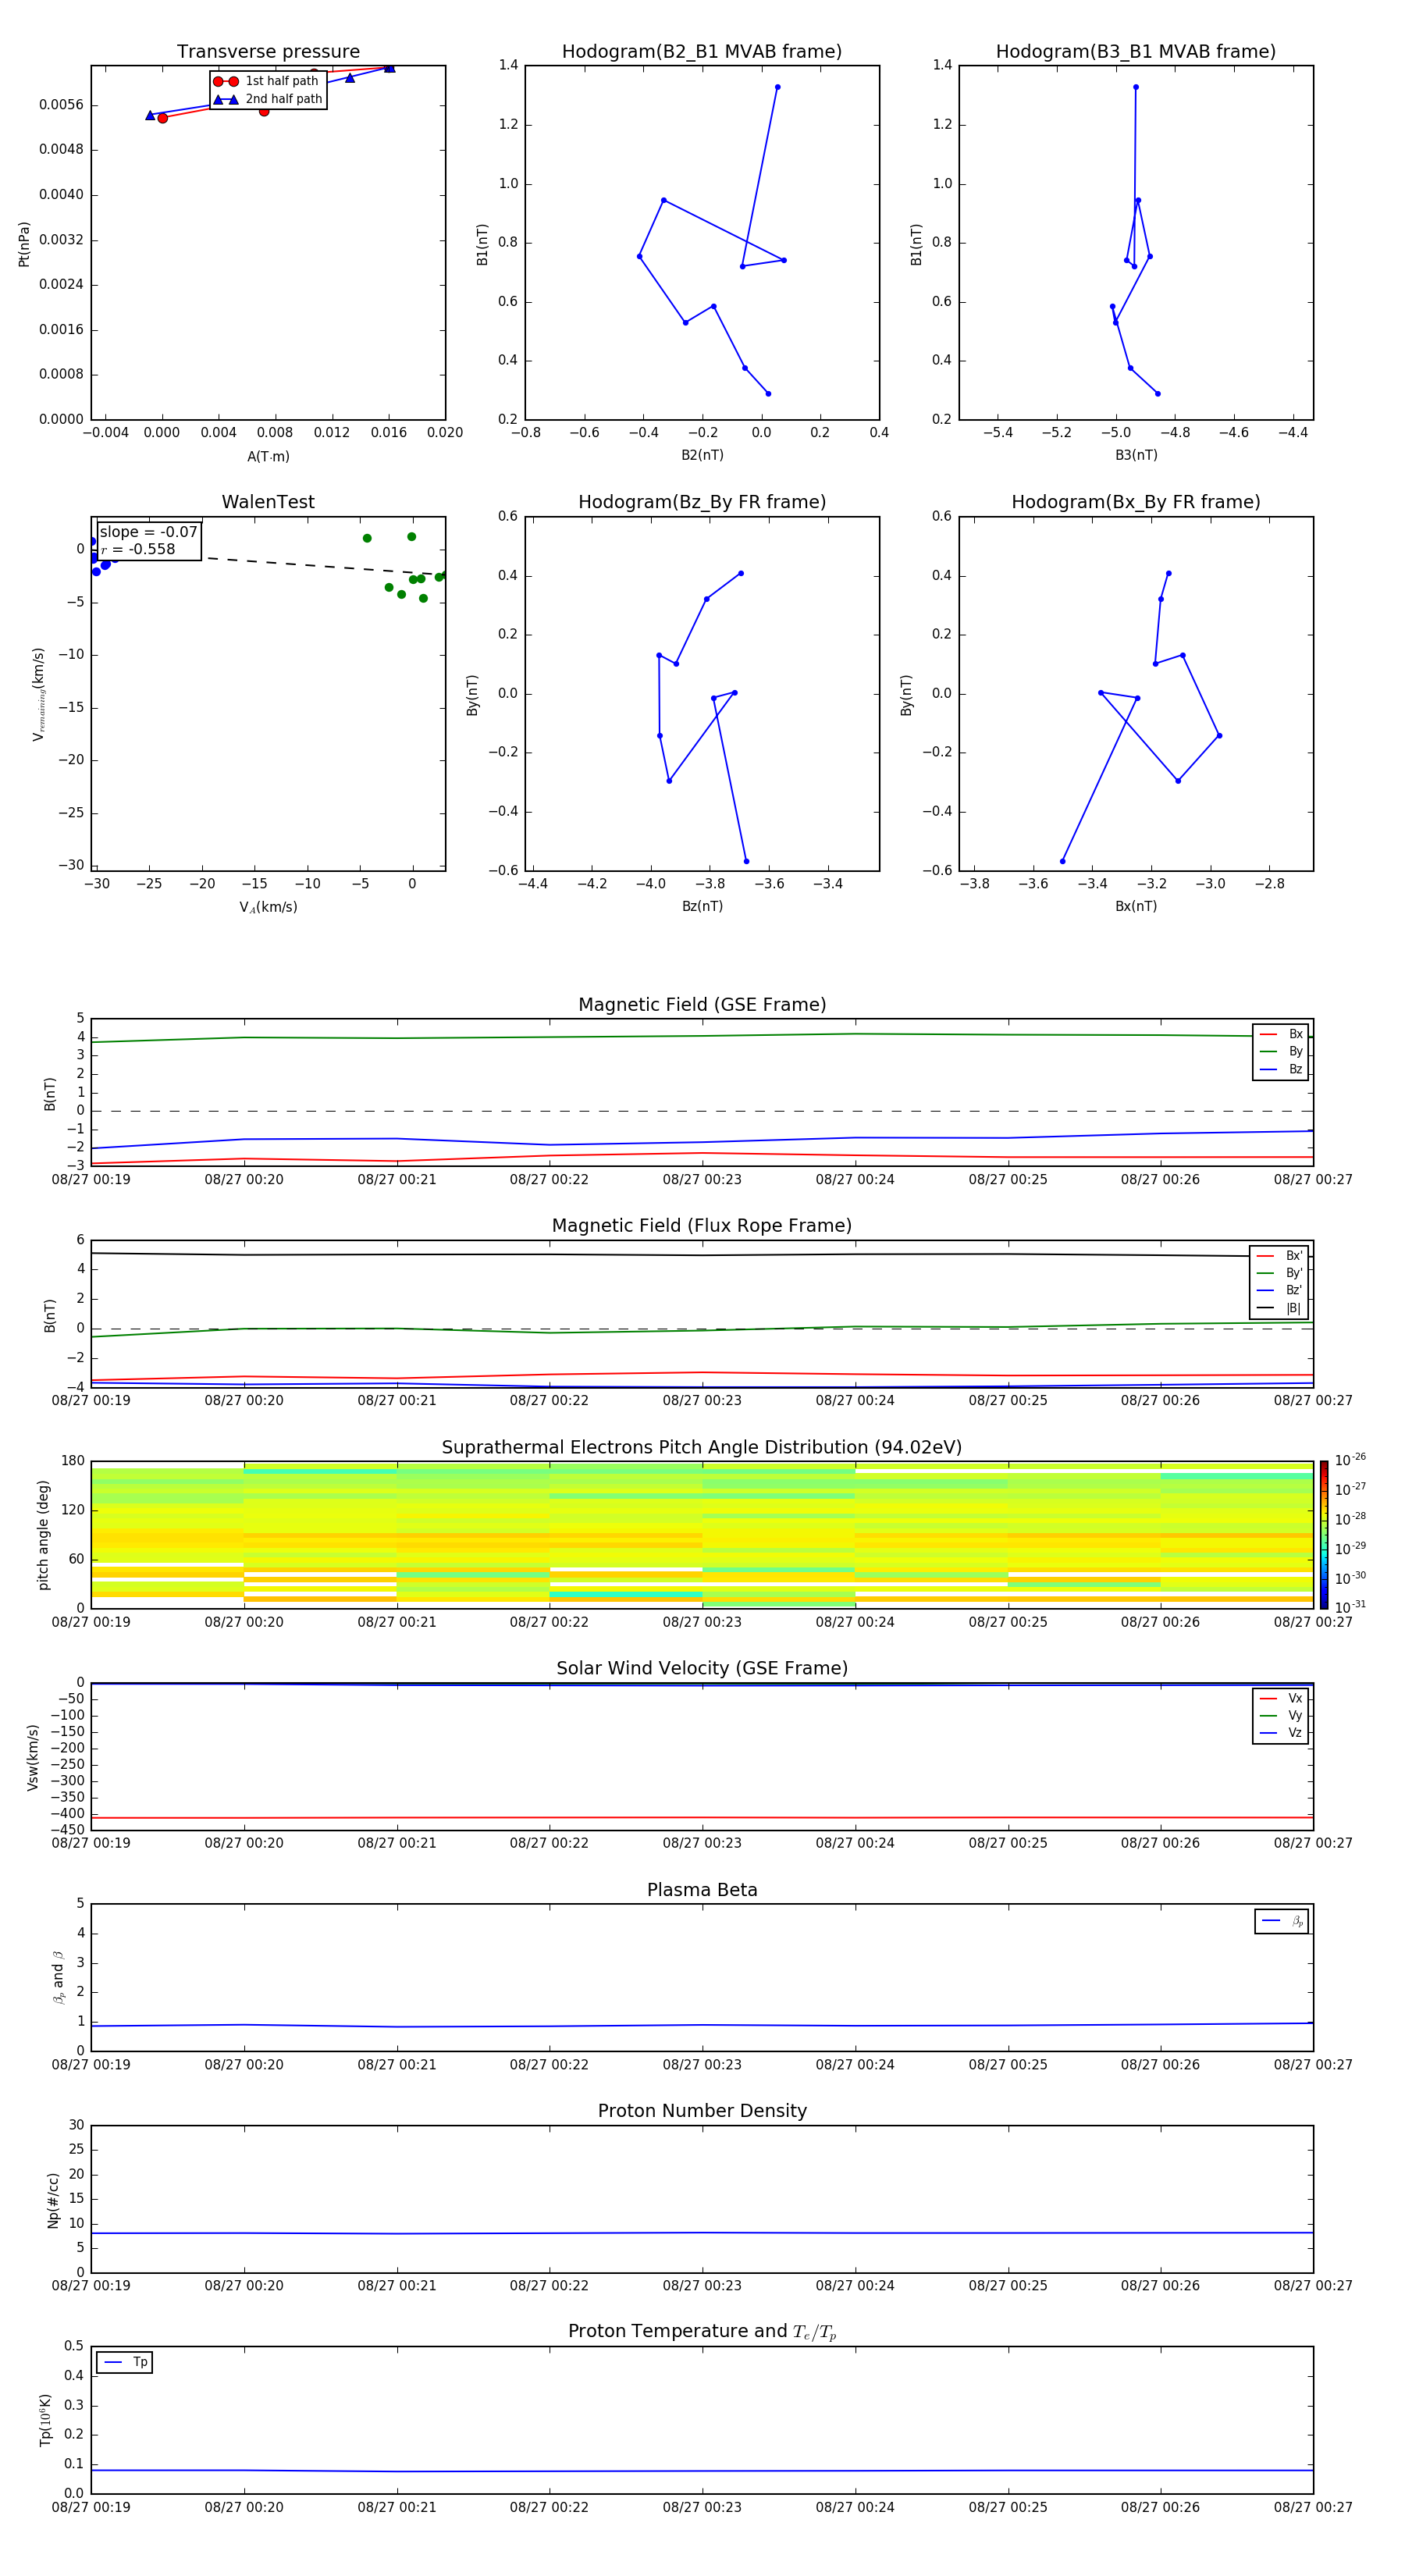Click the '10^-26' colorbar tick label
1405x2576 pixels.
point(1350,1460)
